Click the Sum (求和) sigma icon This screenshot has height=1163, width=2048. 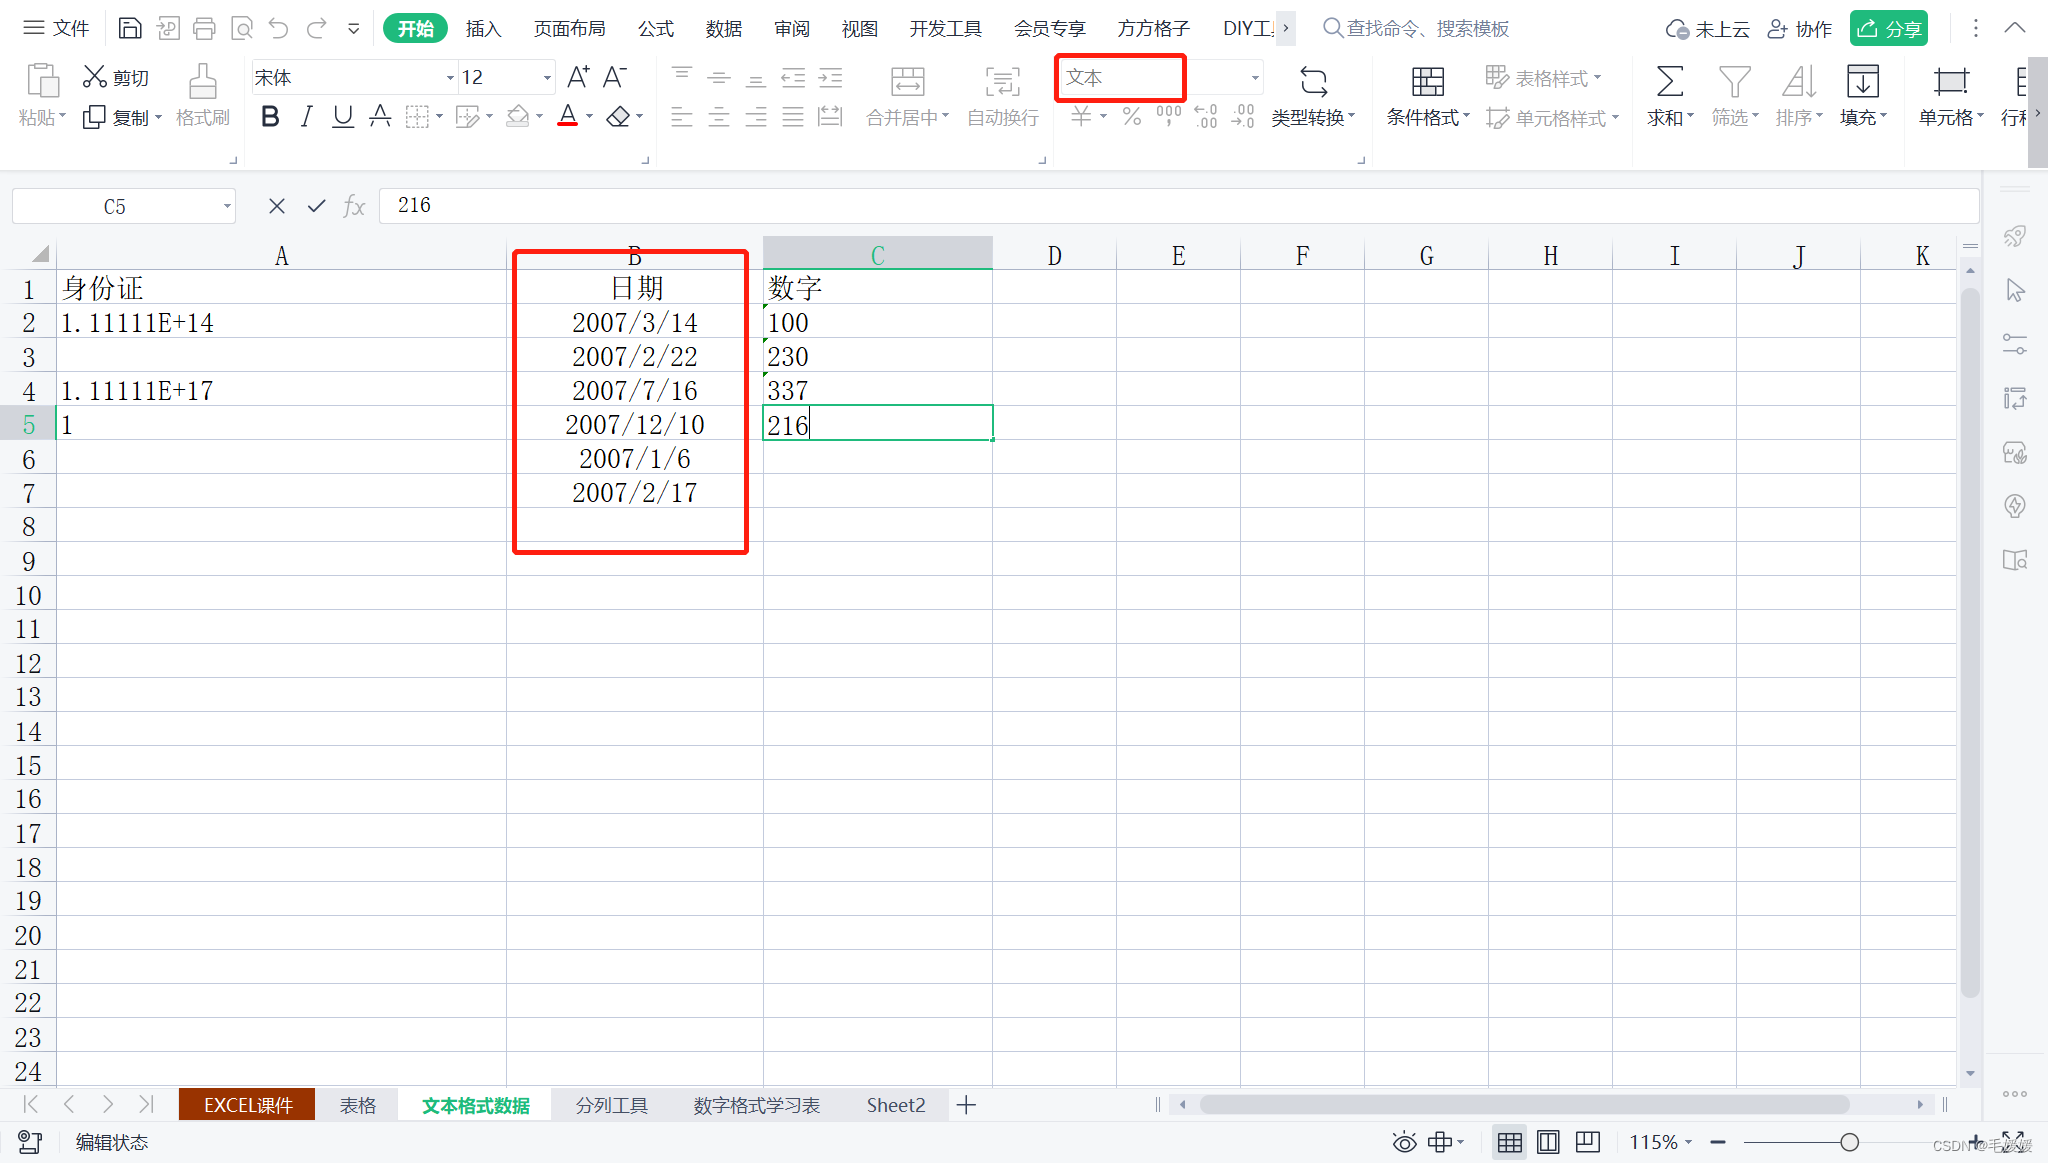[x=1669, y=82]
